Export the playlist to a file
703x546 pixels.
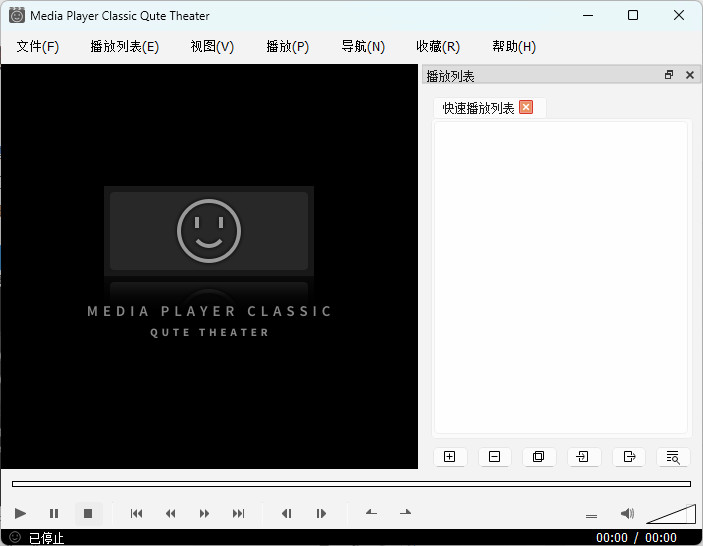[x=629, y=456]
